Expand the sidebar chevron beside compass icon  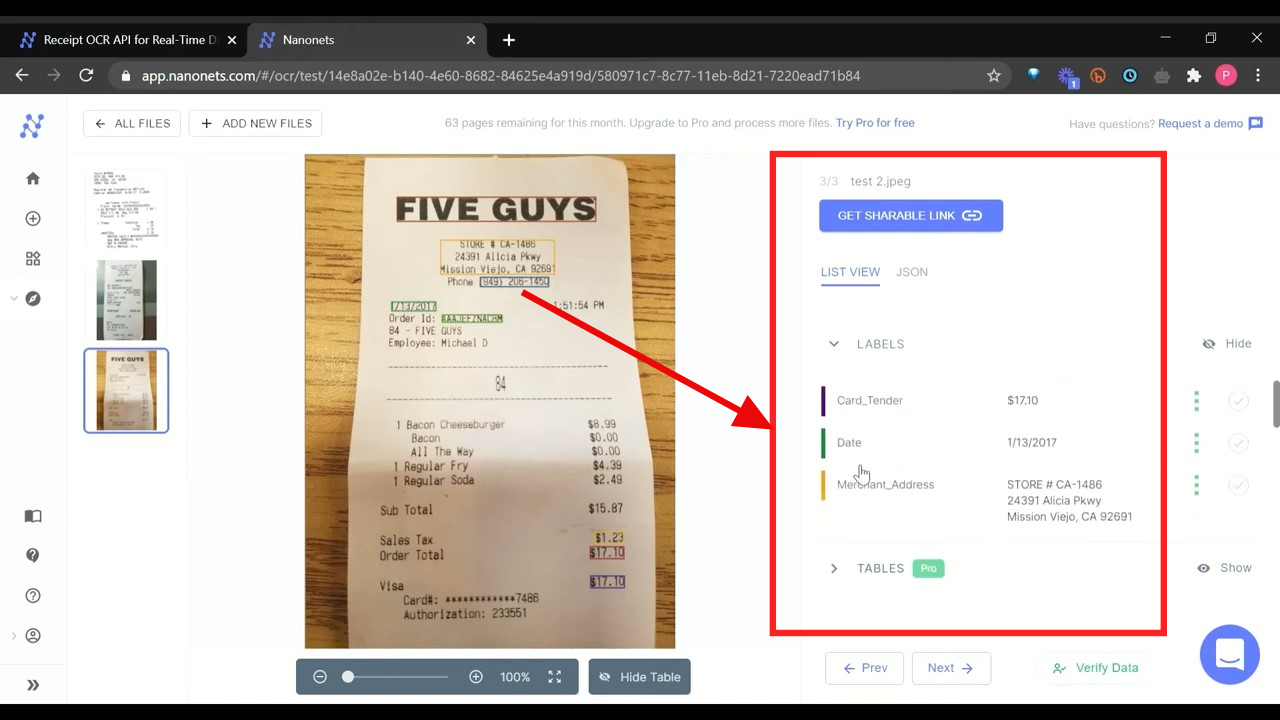point(13,299)
